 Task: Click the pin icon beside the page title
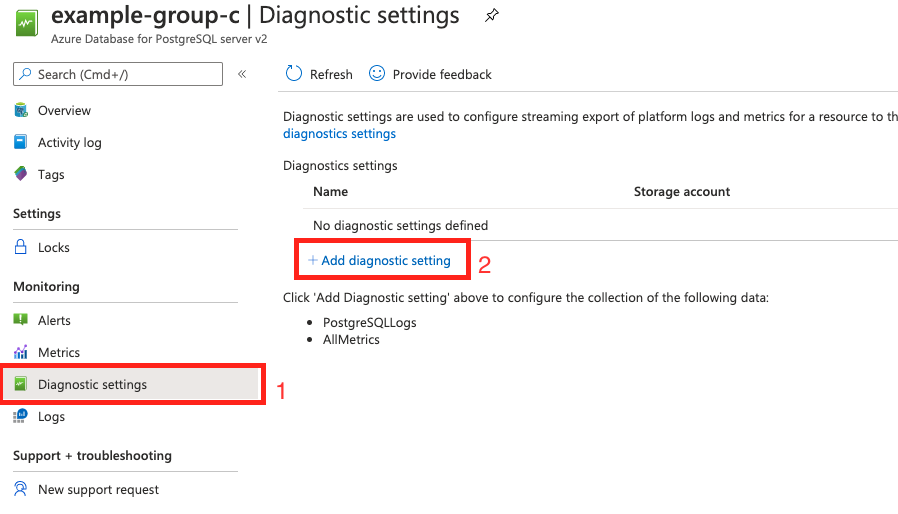tap(491, 16)
